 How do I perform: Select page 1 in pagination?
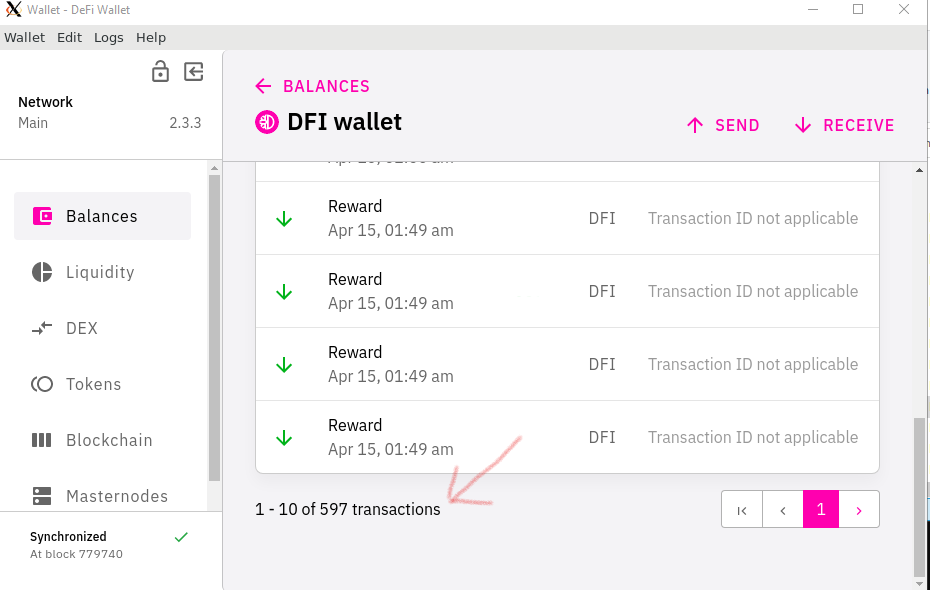[821, 509]
